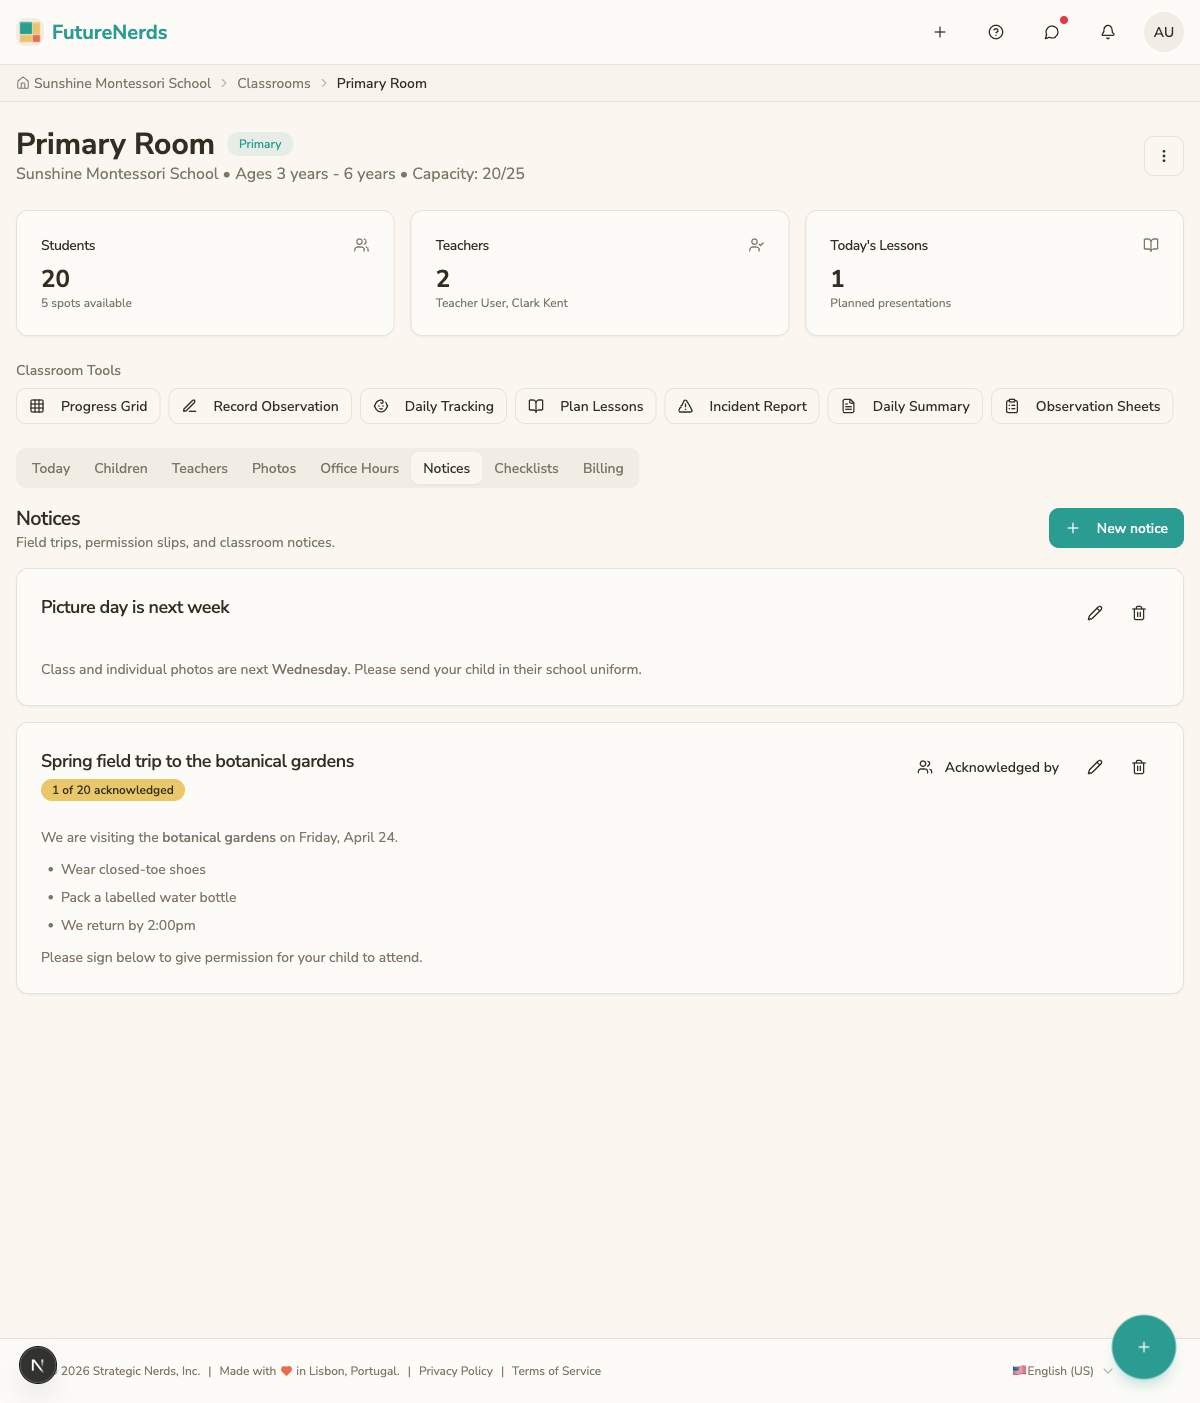
Task: Open the Progress Grid tool
Action: (x=88, y=406)
